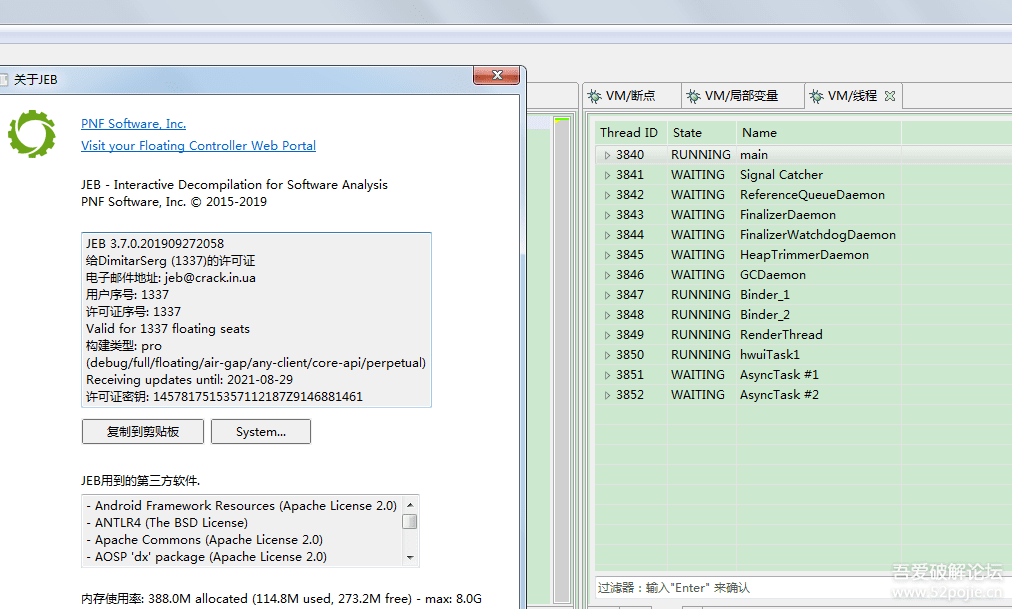The width and height of the screenshot is (1012, 609).
Task: Click the vertical scrollbar of the code view
Action: 562,361
